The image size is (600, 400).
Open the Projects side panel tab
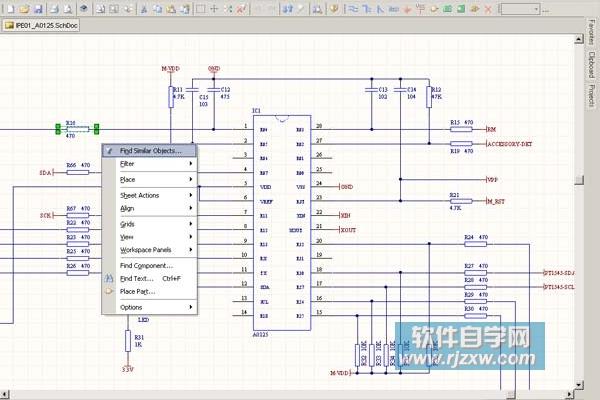pyautogui.click(x=592, y=96)
